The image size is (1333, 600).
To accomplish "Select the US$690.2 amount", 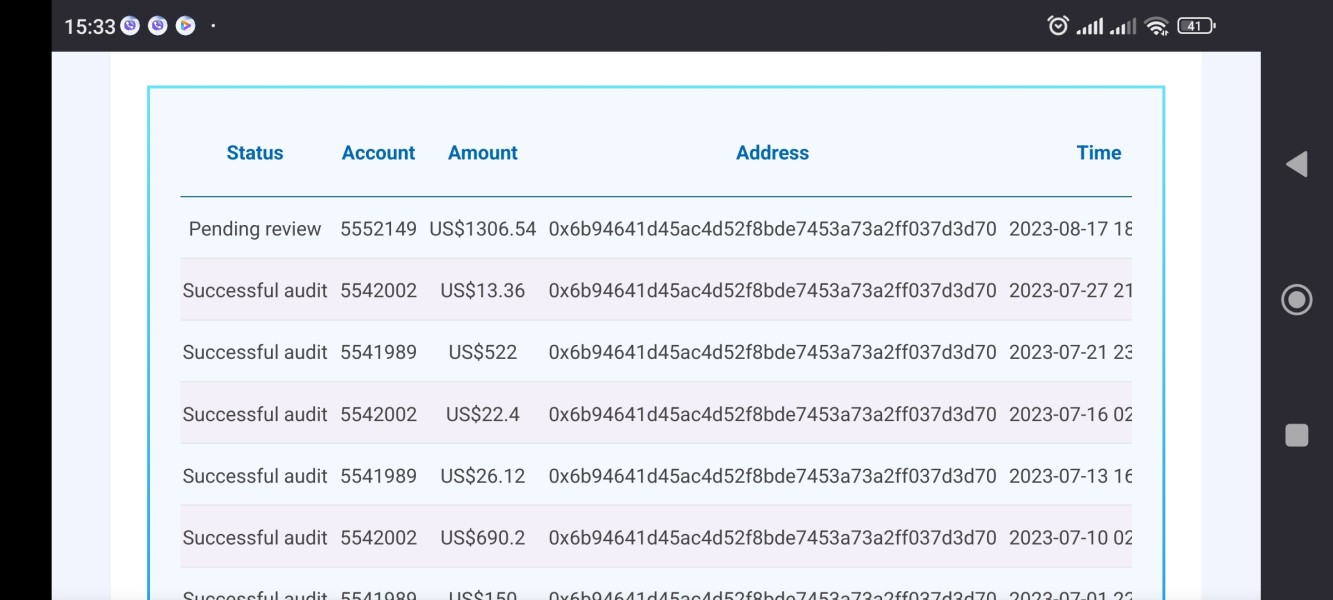I will (483, 538).
